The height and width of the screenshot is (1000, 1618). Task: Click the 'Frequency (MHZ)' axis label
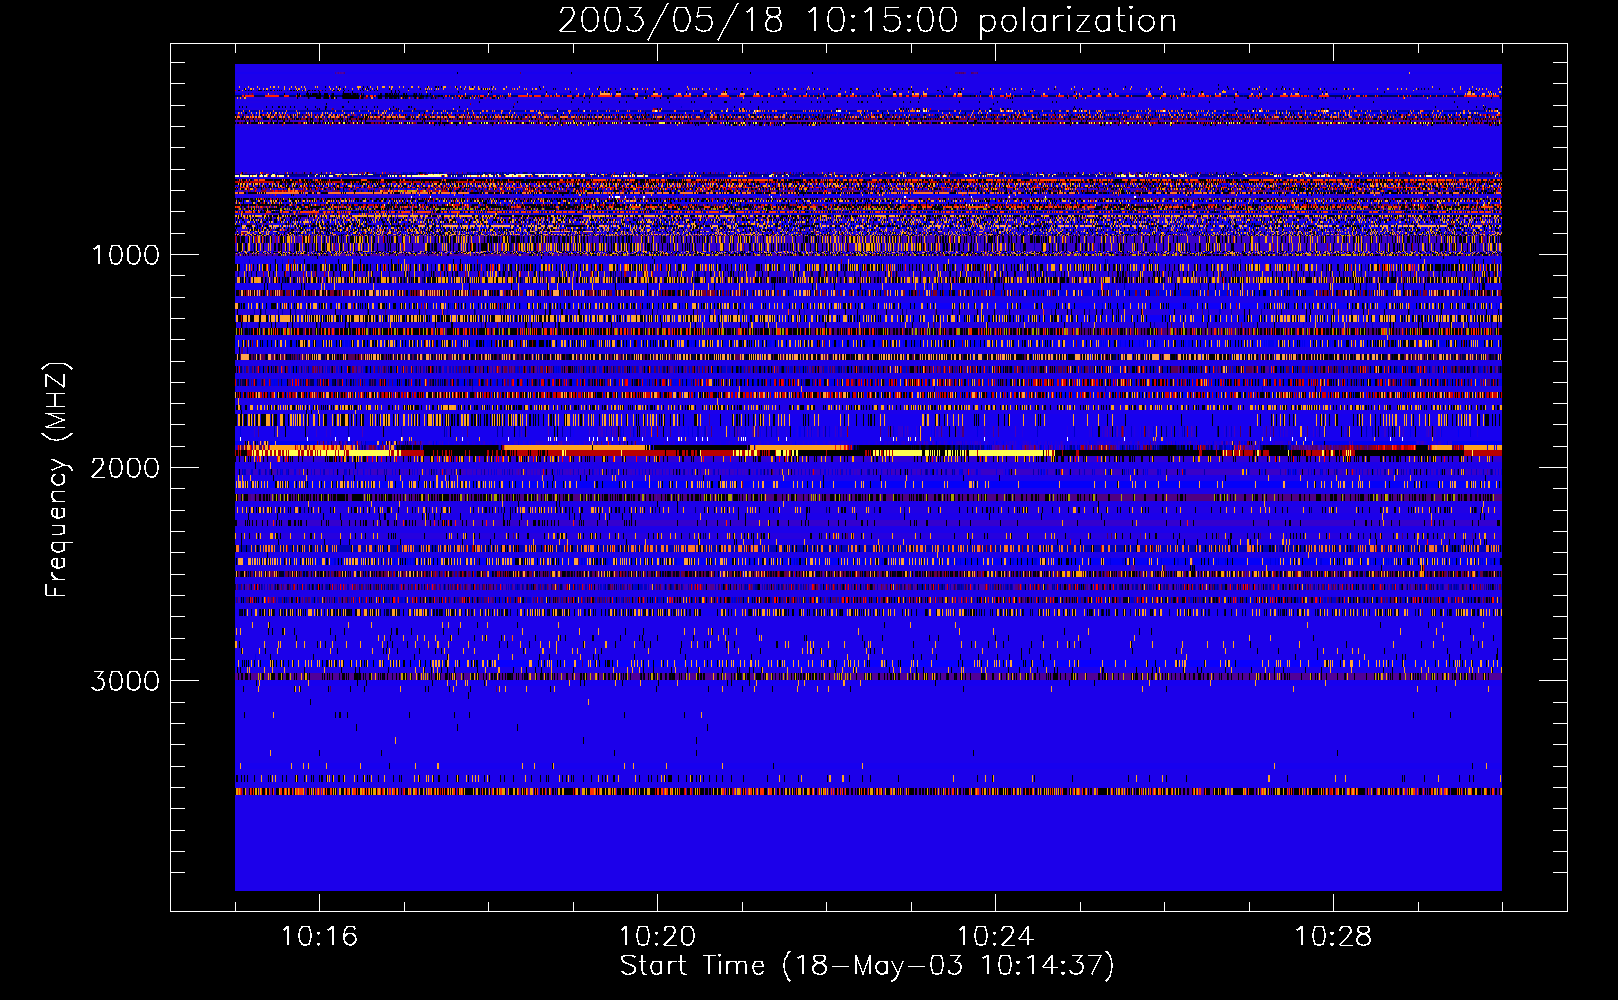pyautogui.click(x=58, y=480)
